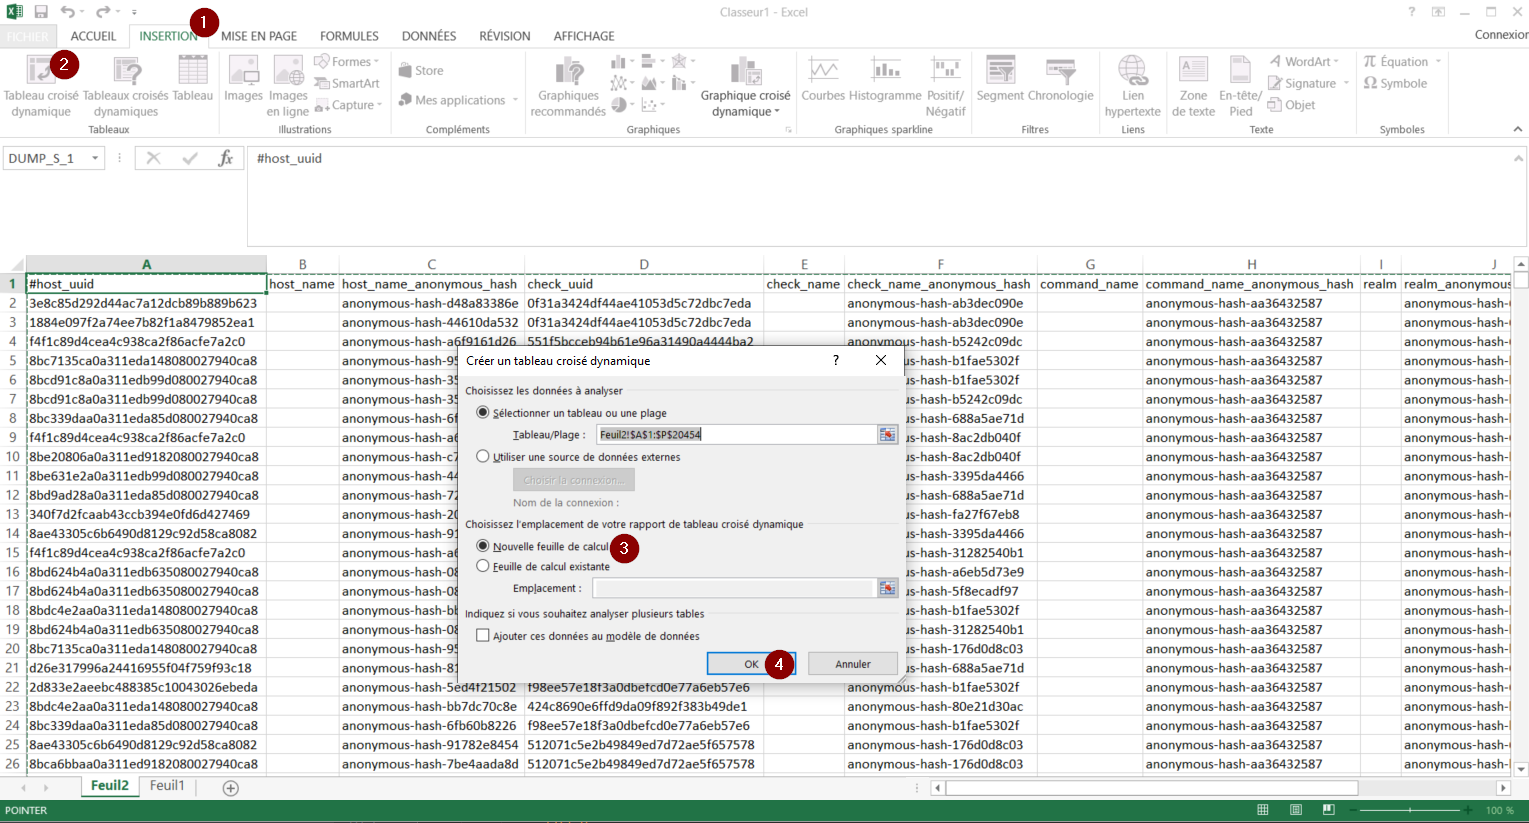Viewport: 1529px width, 823px height.
Task: Open Graphique croisé dynamique dropdown
Action: click(x=745, y=104)
